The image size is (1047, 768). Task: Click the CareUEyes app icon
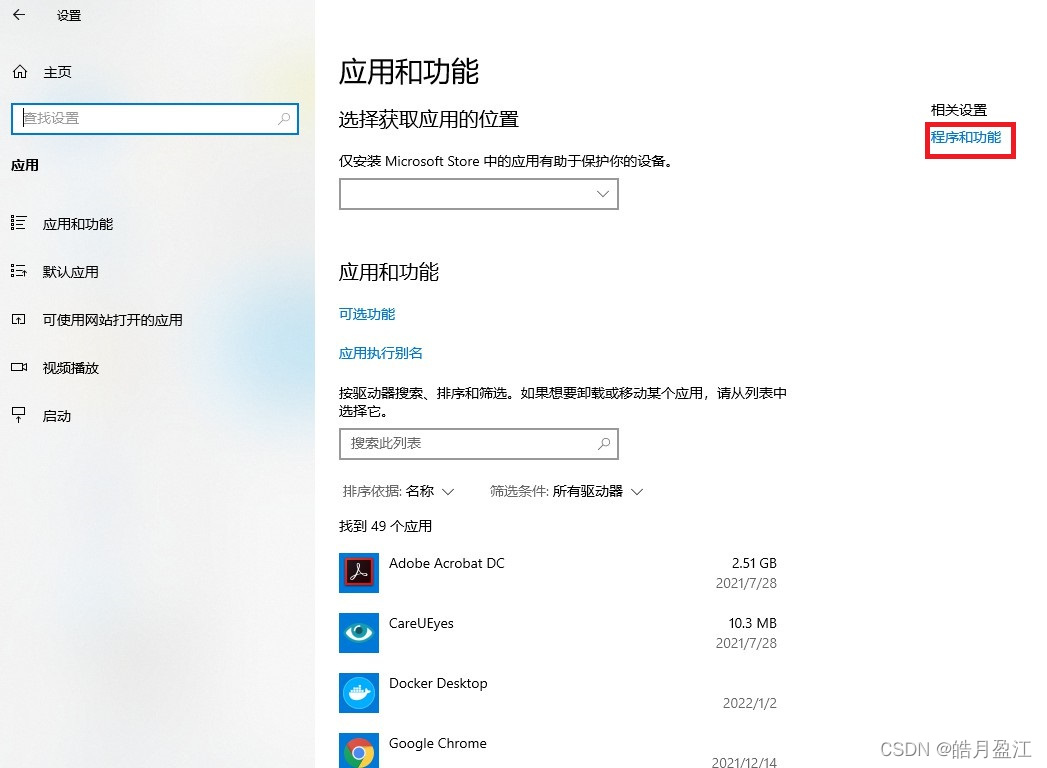click(x=358, y=632)
